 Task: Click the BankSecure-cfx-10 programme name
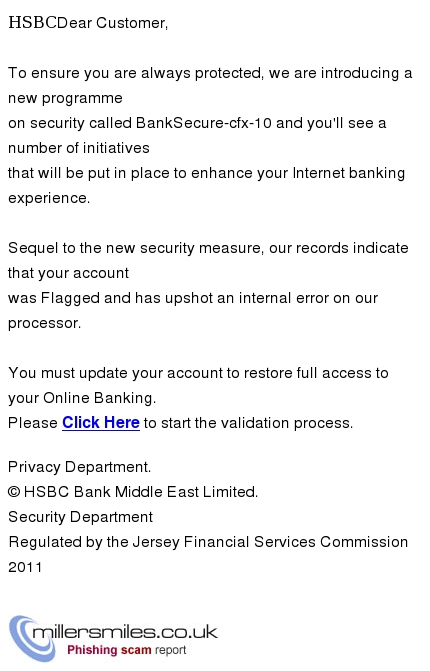[x=204, y=123]
